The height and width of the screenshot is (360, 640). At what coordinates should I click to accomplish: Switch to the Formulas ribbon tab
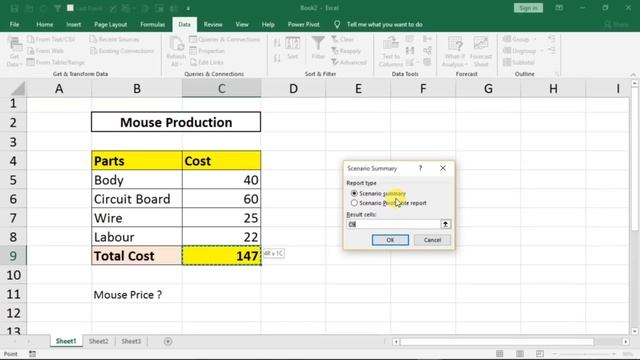pyautogui.click(x=152, y=24)
